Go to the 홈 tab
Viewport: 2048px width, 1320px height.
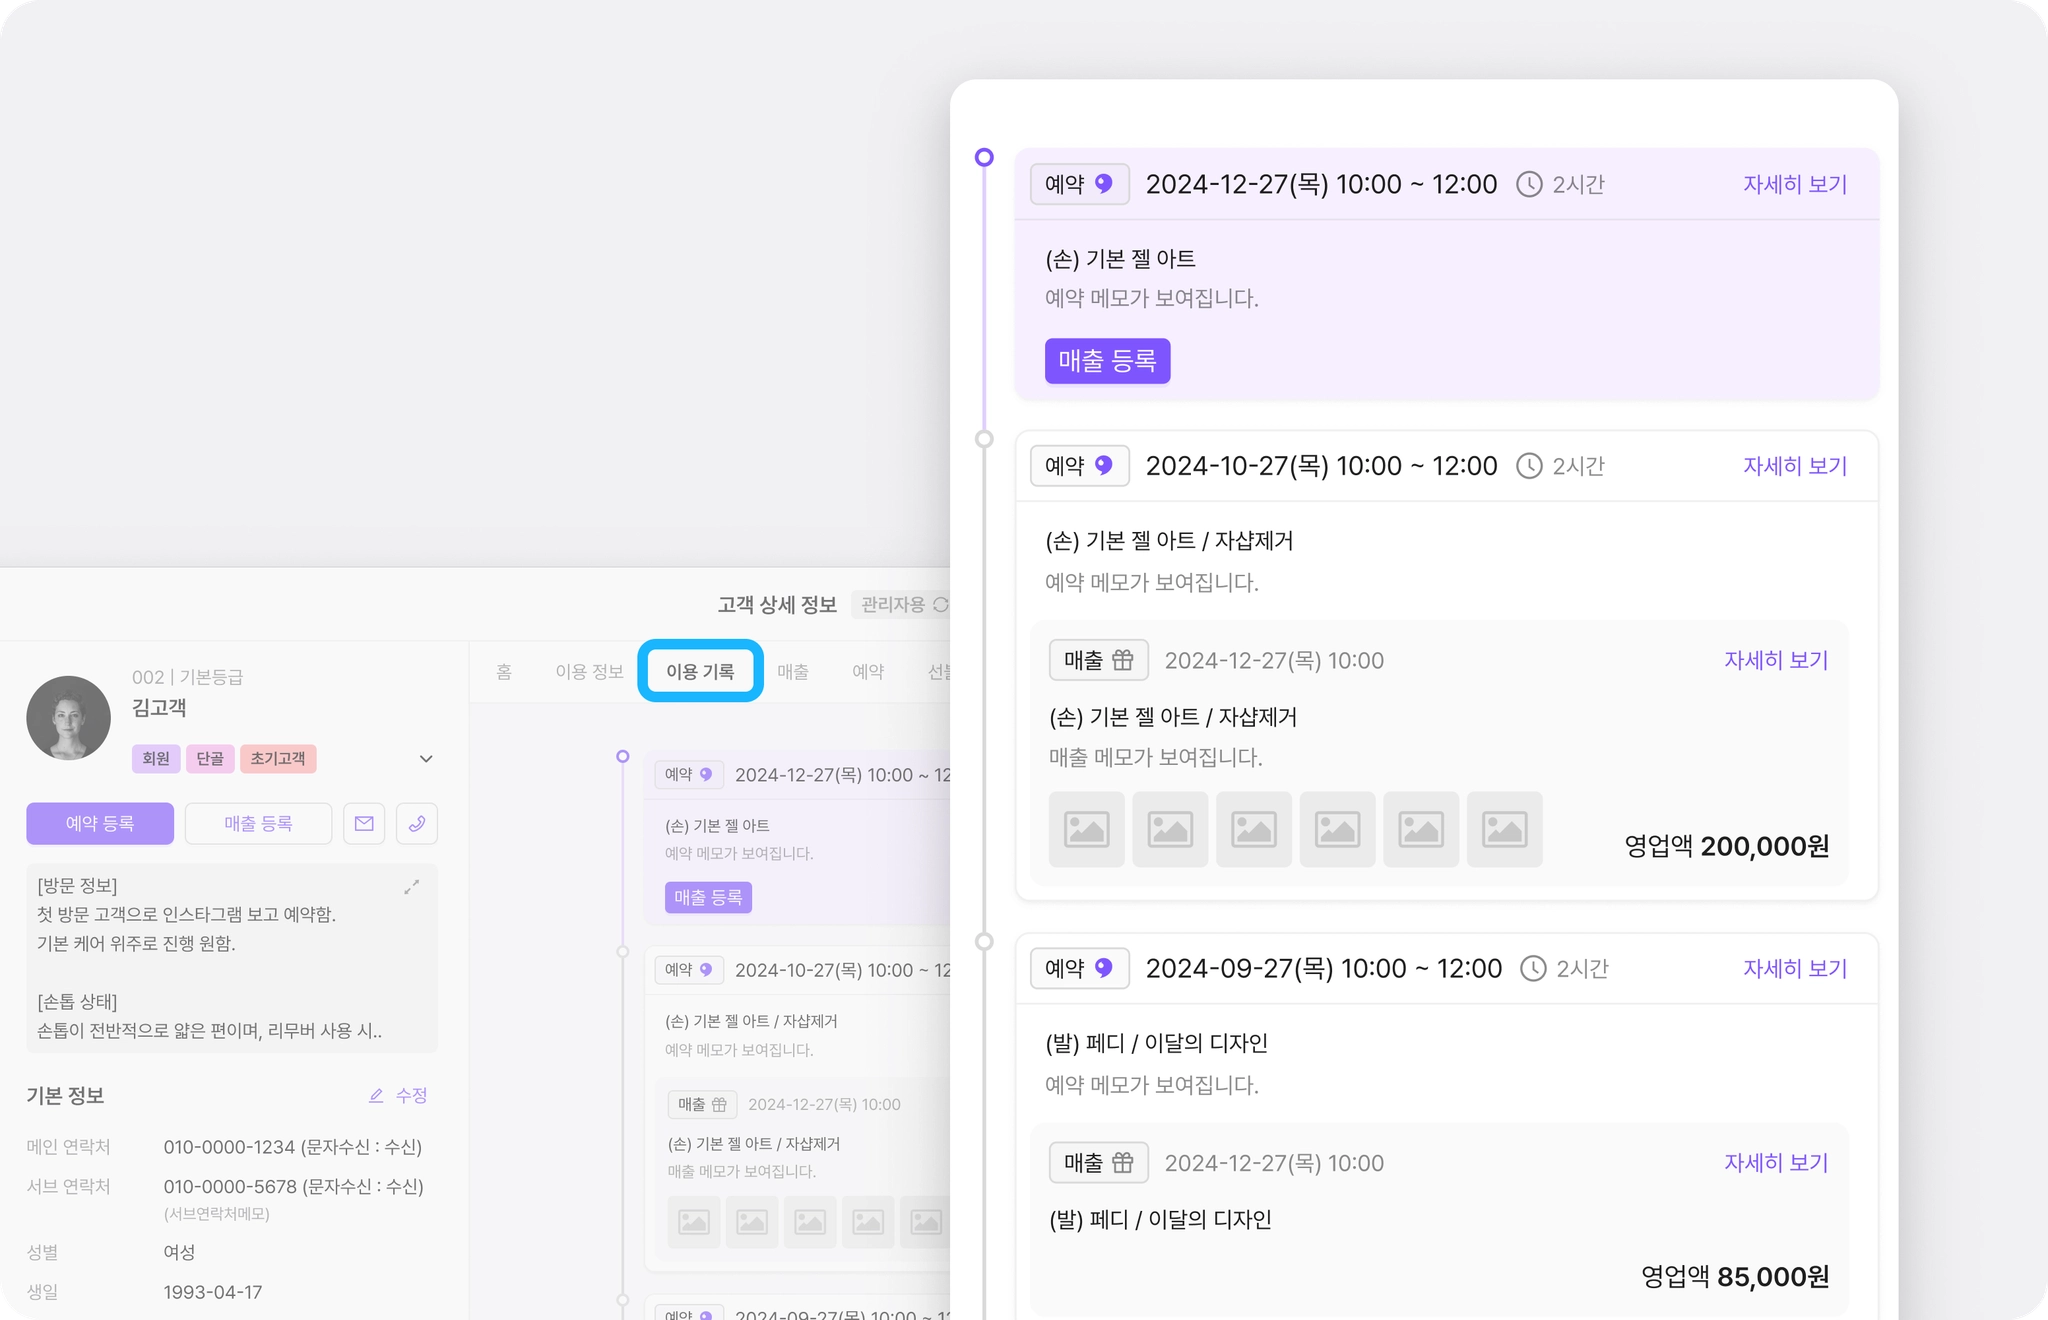504,672
